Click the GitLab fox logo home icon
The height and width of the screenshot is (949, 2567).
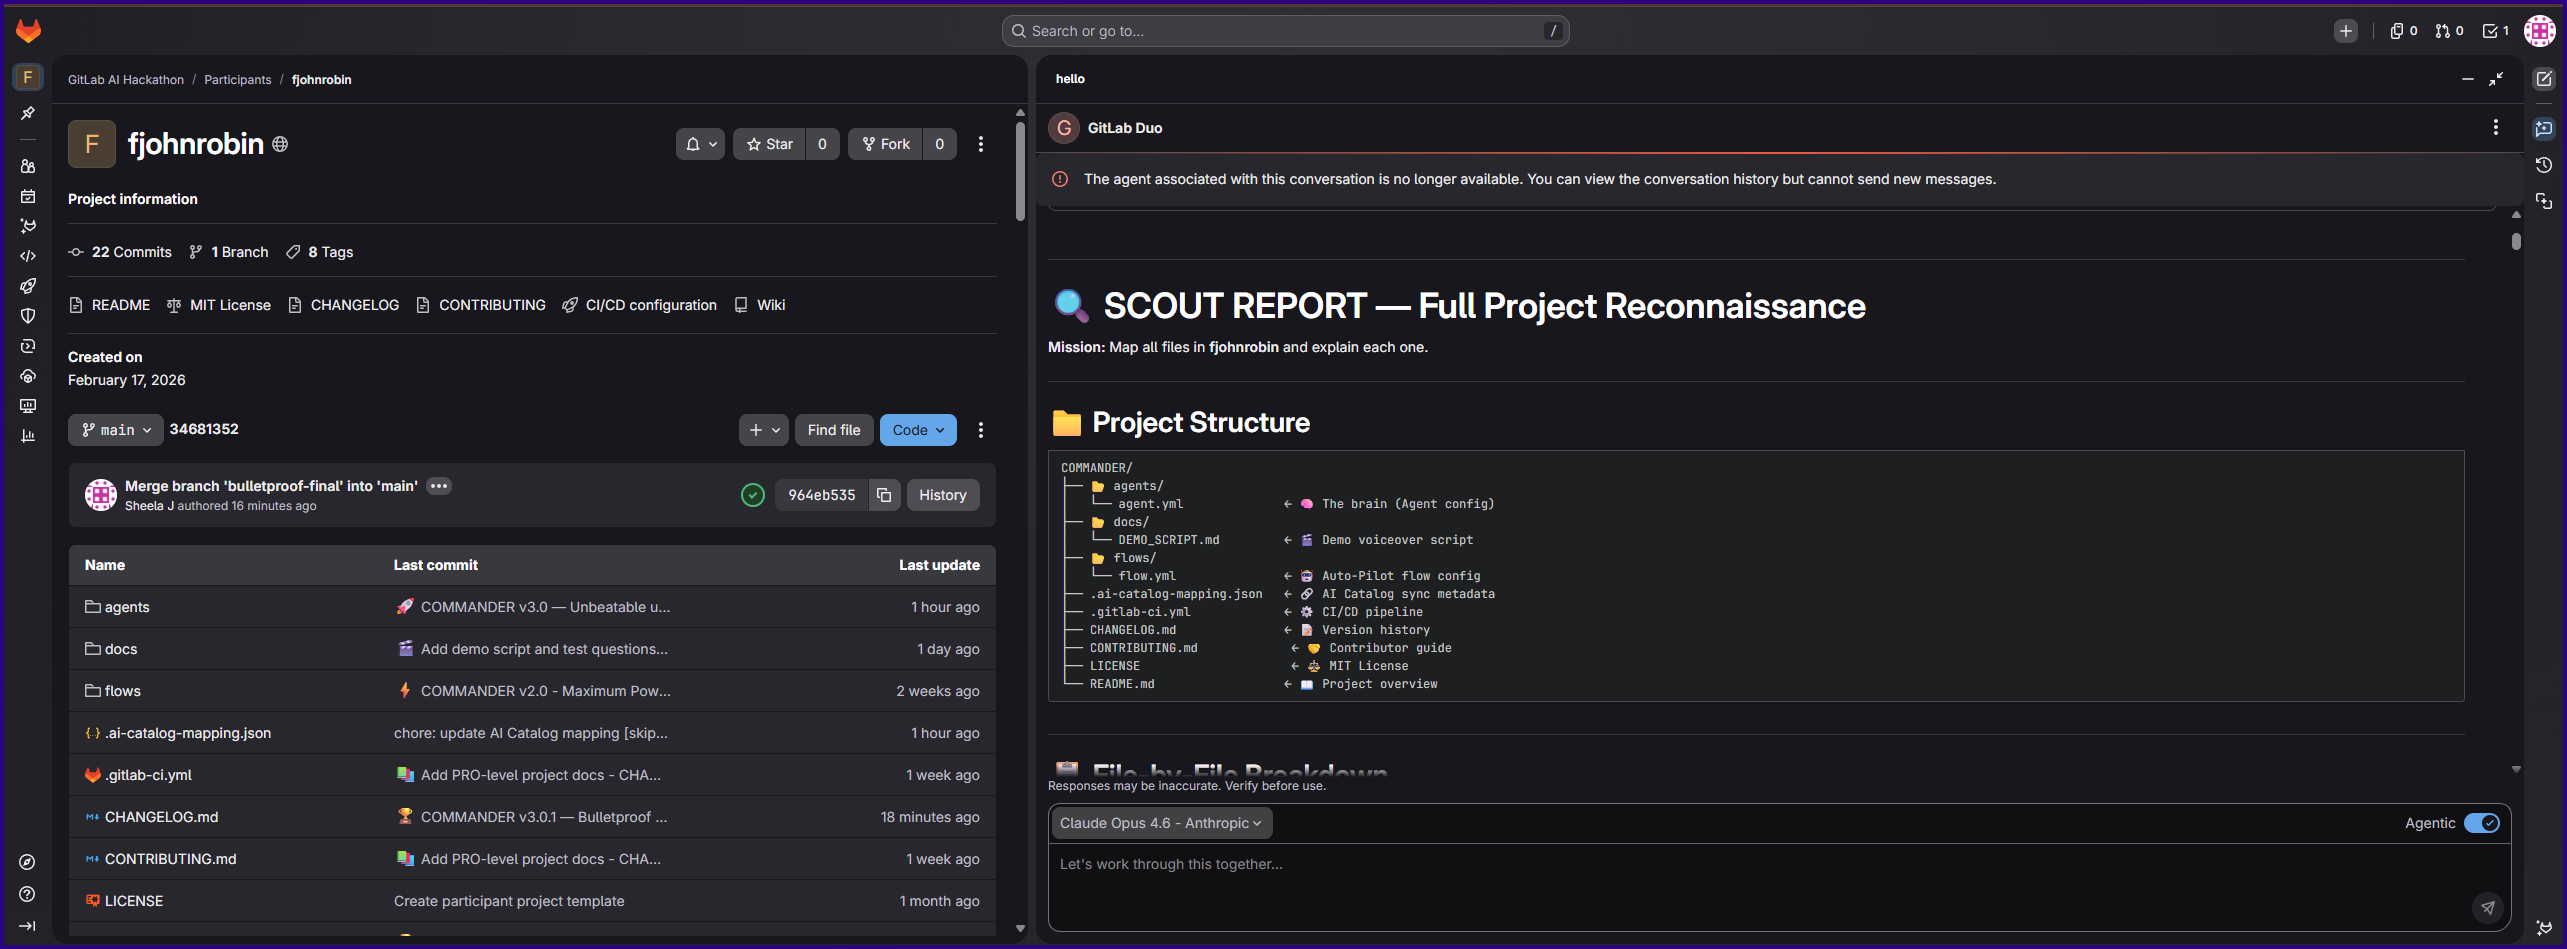point(28,31)
